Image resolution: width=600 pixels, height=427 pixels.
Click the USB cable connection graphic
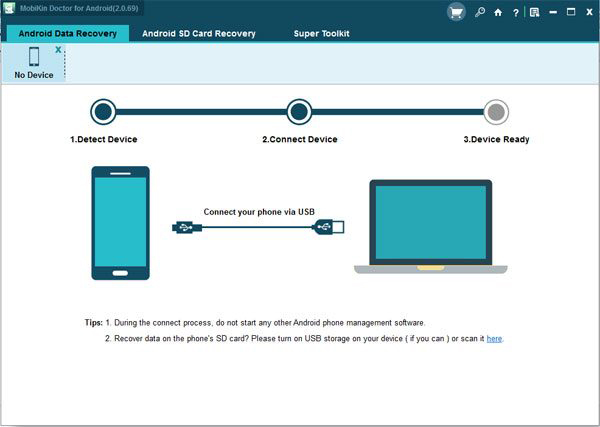click(258, 227)
